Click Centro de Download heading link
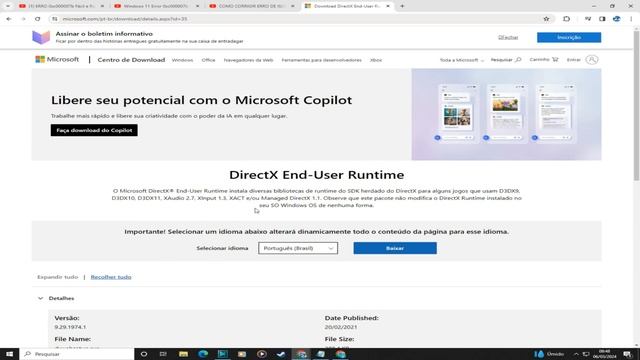Image resolution: width=640 pixels, height=360 pixels. (131, 60)
